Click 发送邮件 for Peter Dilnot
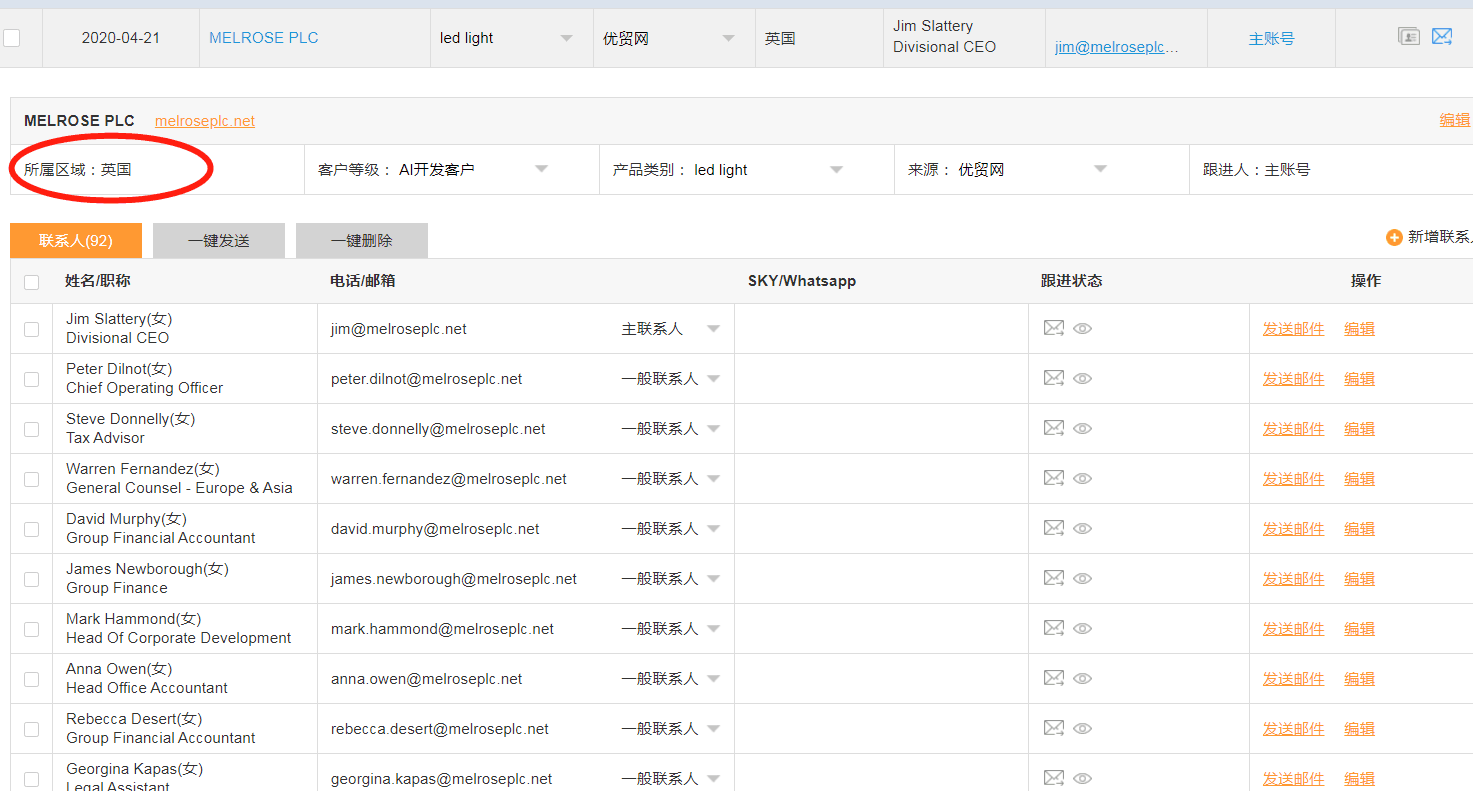The width and height of the screenshot is (1473, 791). tap(1293, 379)
